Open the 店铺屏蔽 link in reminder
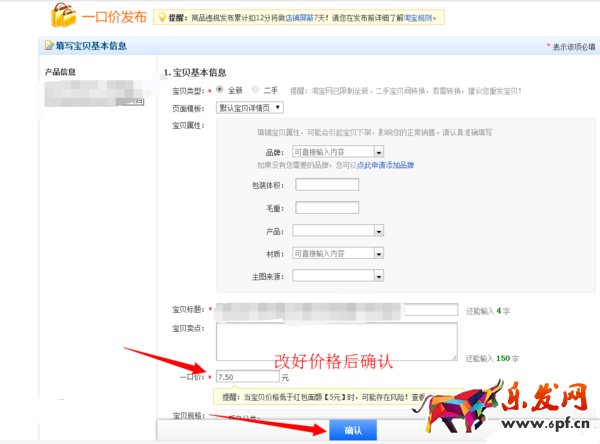This screenshot has width=600, height=444. 300,18
